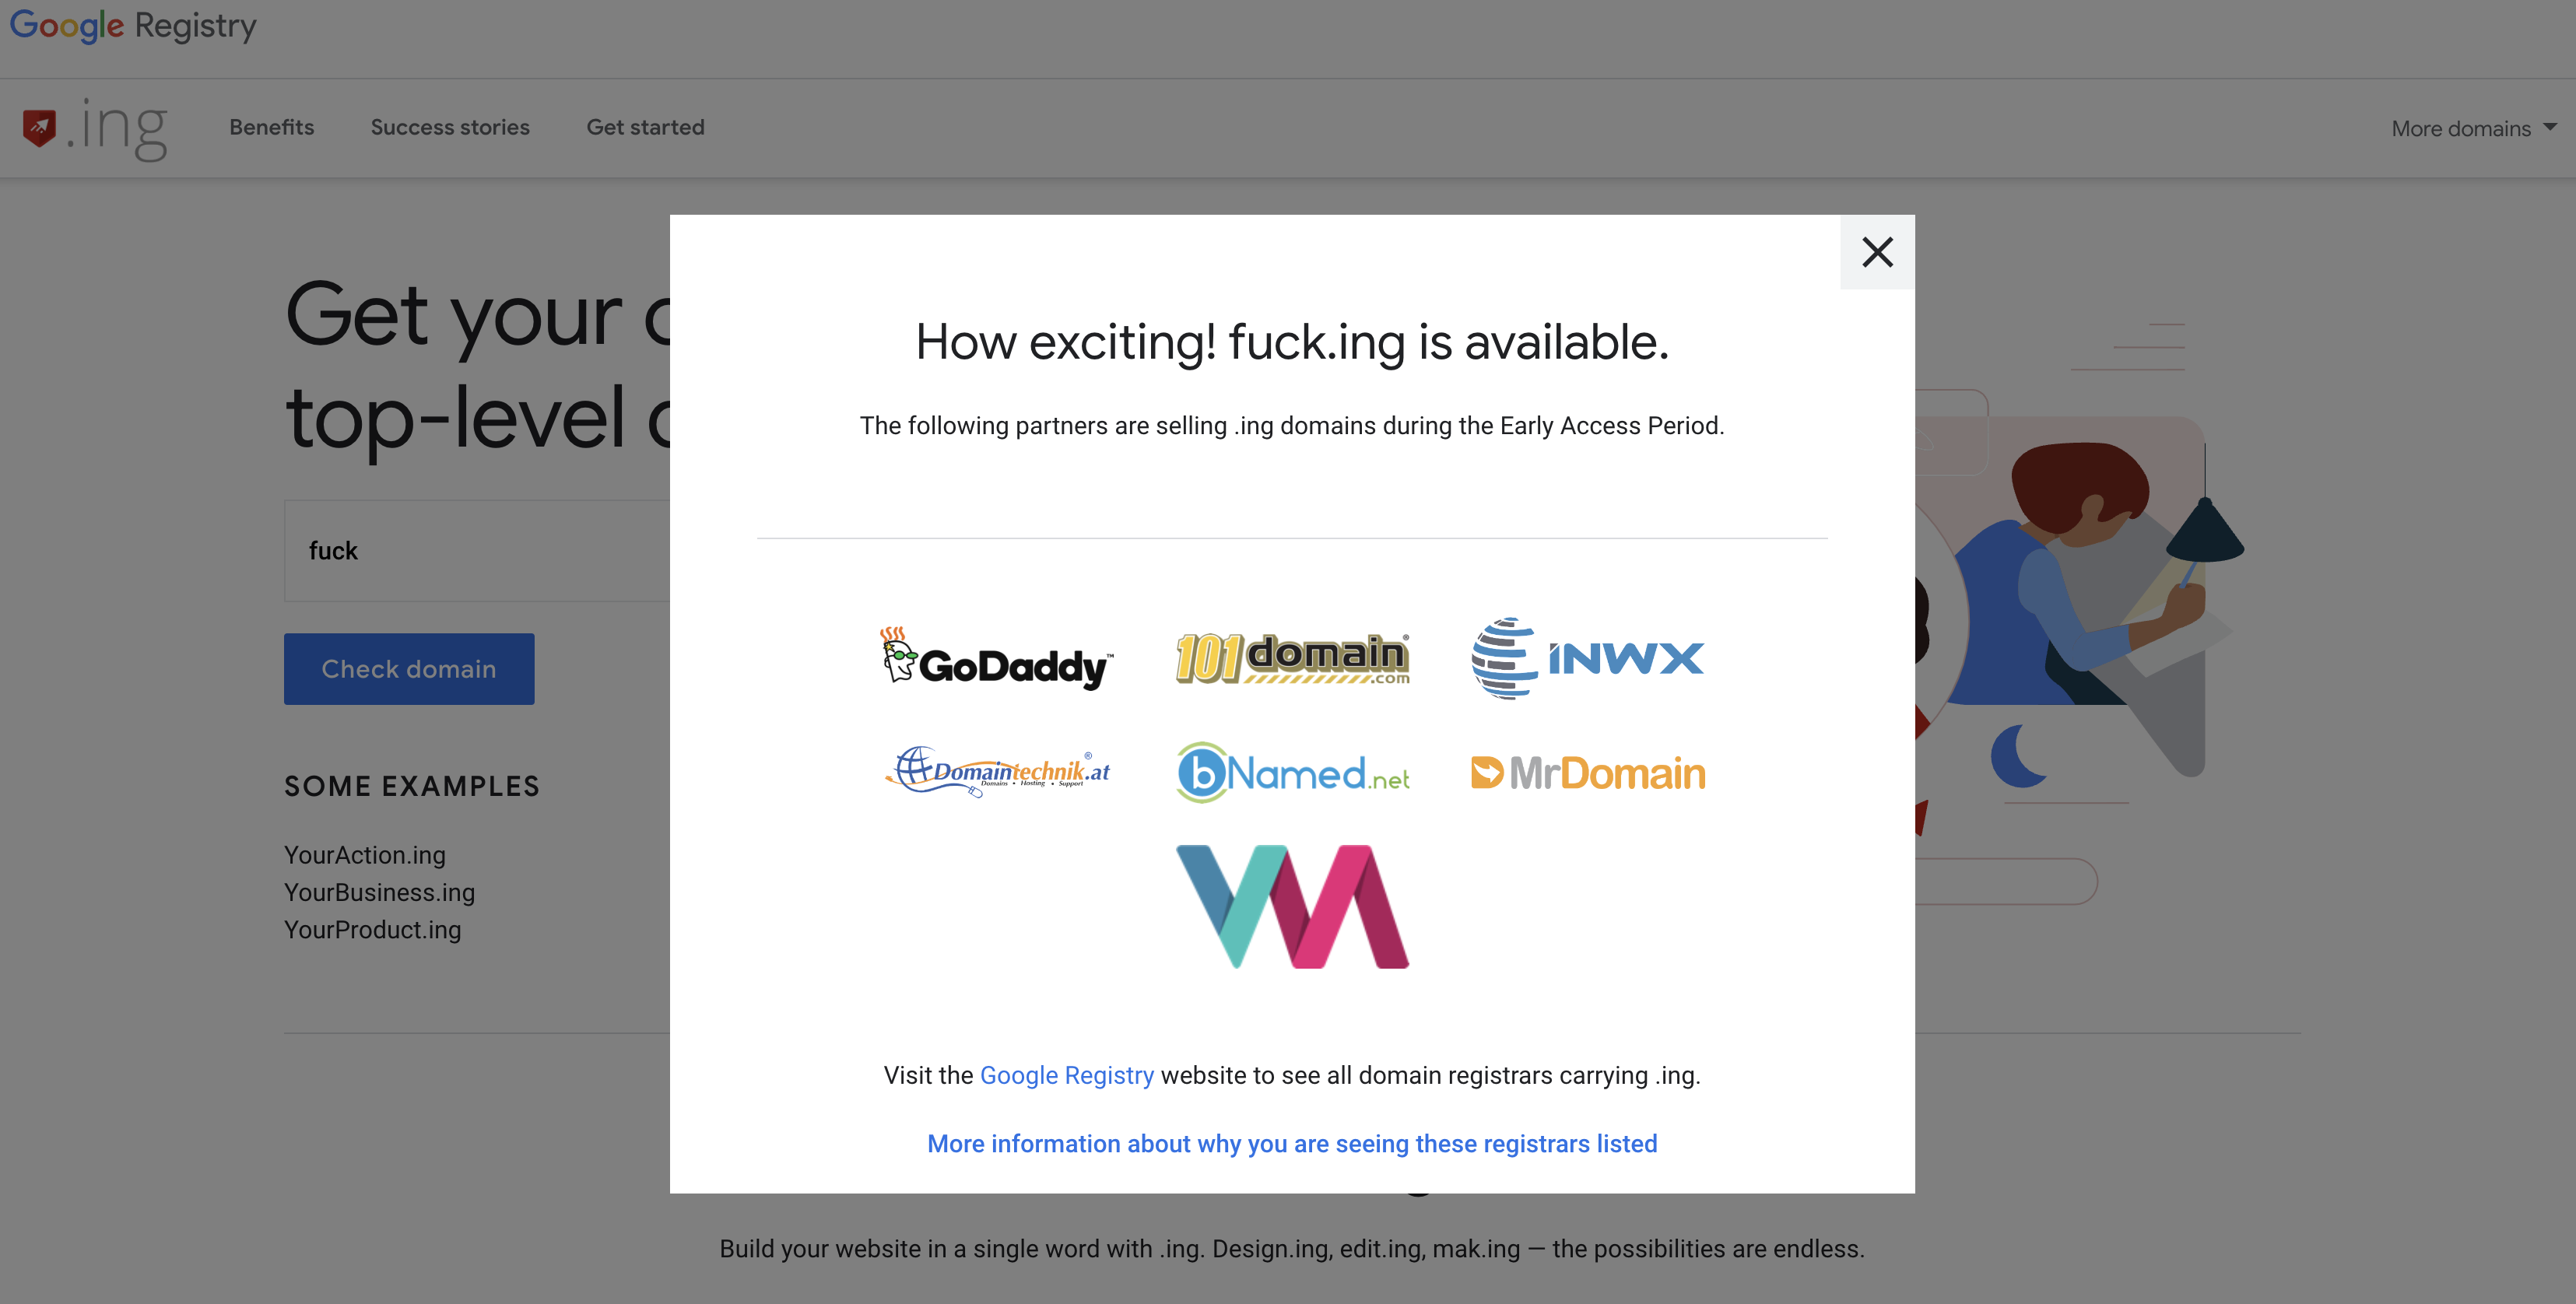
Task: Select the Get started nav item
Action: click(x=645, y=127)
